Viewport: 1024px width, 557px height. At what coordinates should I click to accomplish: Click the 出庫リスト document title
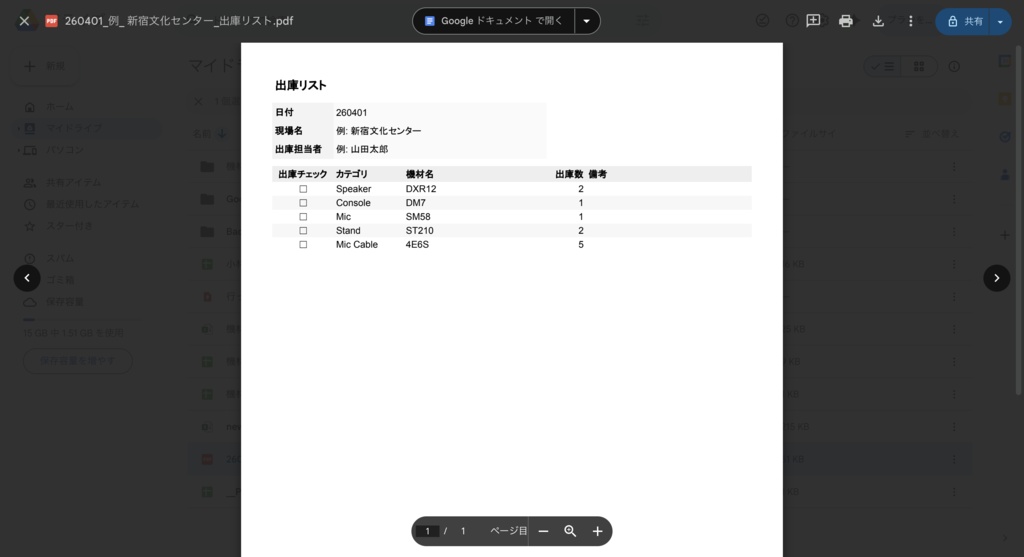click(300, 85)
